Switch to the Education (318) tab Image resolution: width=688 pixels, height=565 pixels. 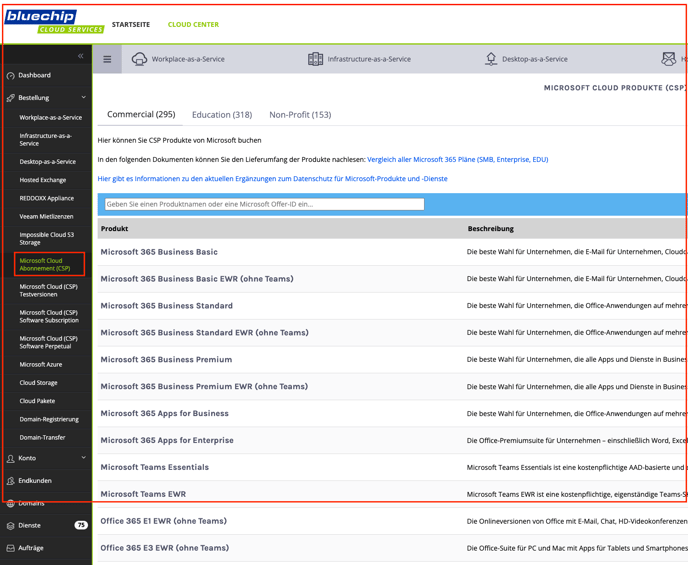[222, 115]
